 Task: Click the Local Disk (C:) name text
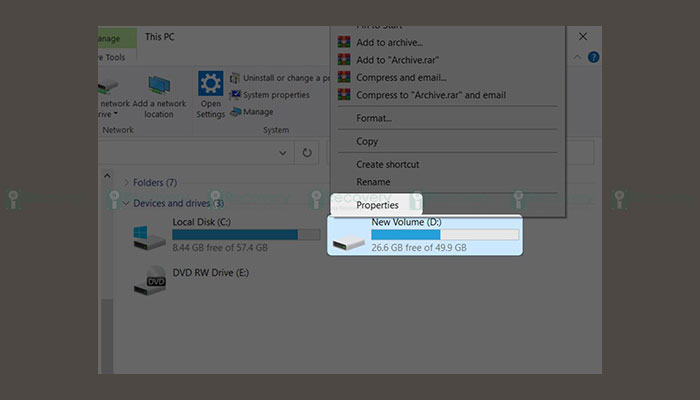(202, 222)
